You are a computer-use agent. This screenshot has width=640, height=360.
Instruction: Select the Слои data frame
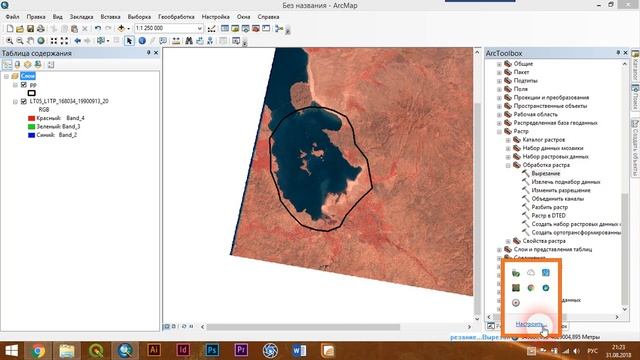(x=28, y=76)
